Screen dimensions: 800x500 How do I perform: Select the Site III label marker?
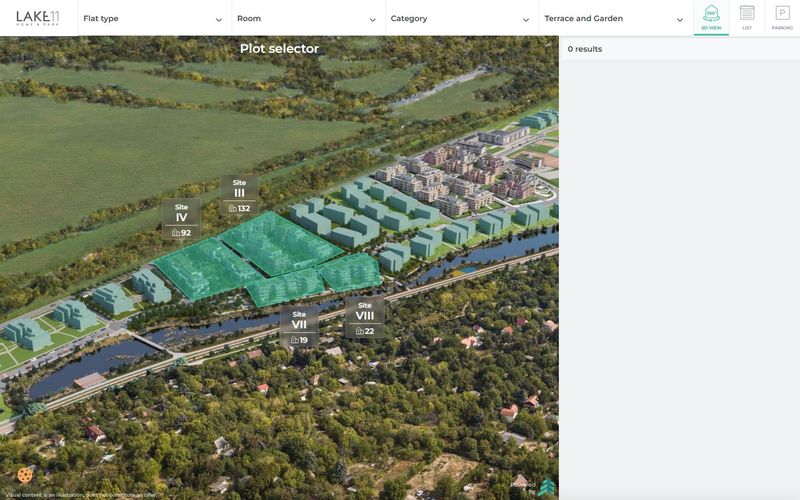(x=239, y=195)
